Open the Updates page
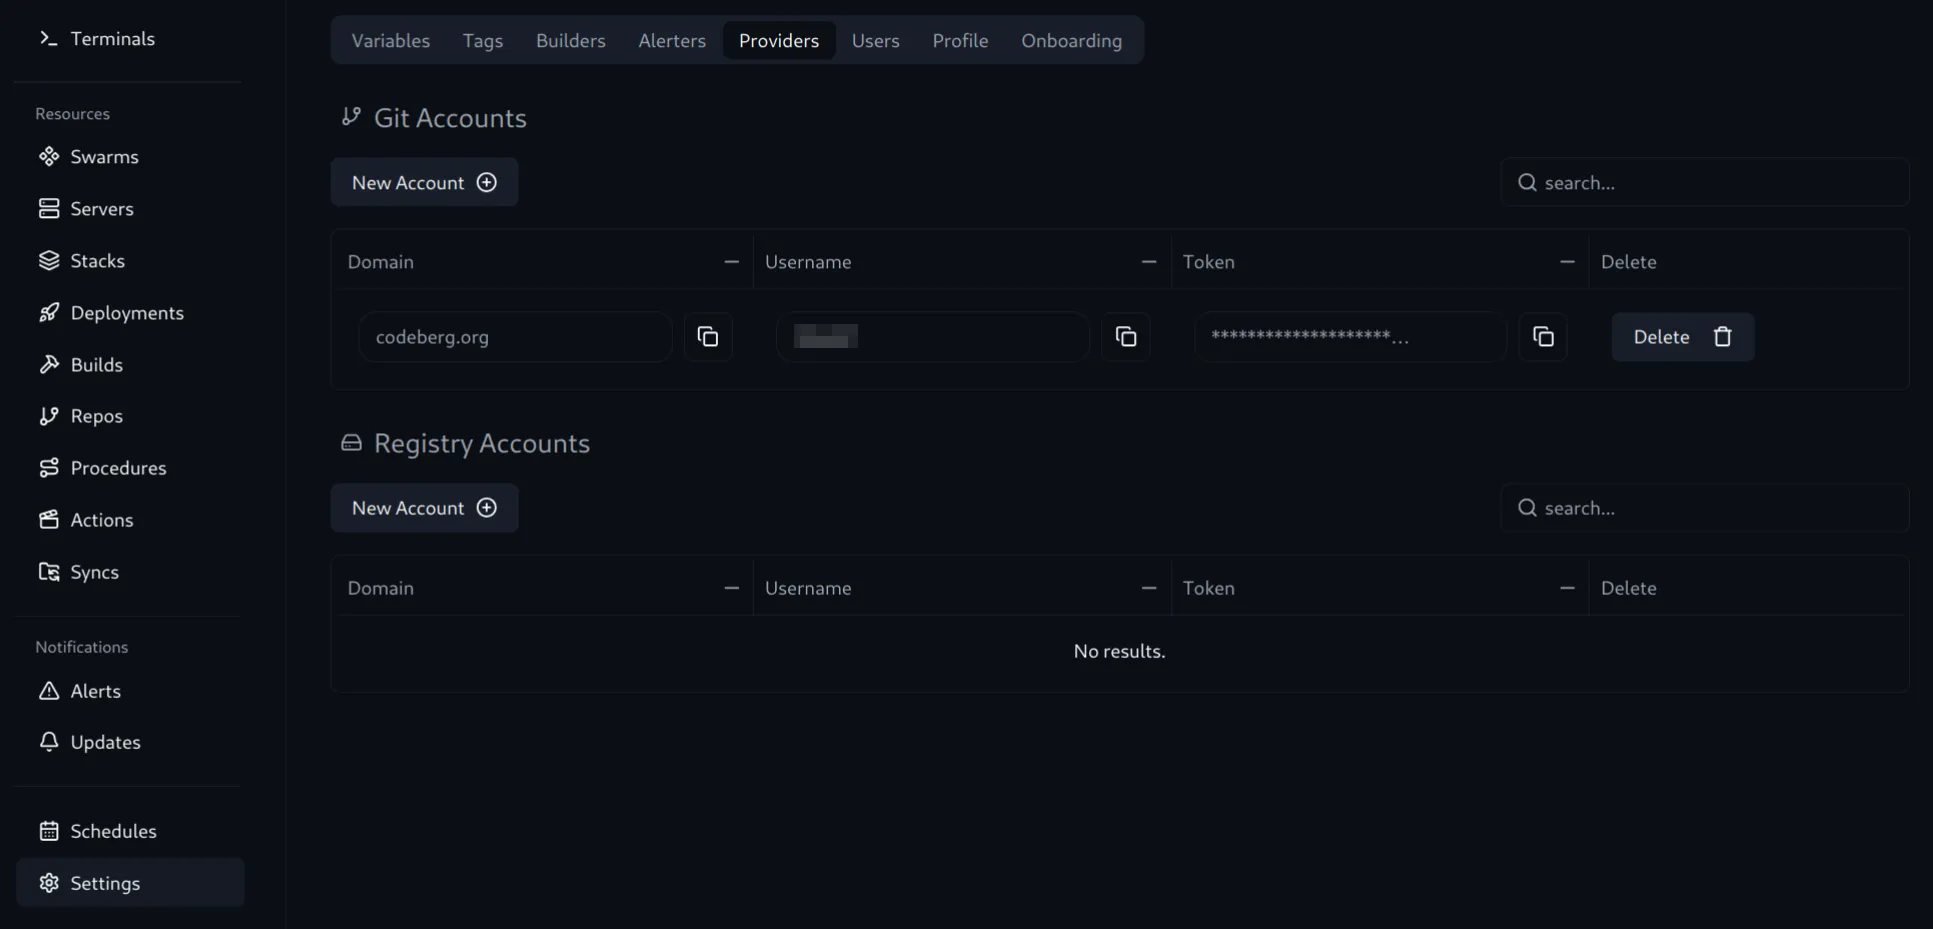The width and height of the screenshot is (1933, 929). coord(130,742)
